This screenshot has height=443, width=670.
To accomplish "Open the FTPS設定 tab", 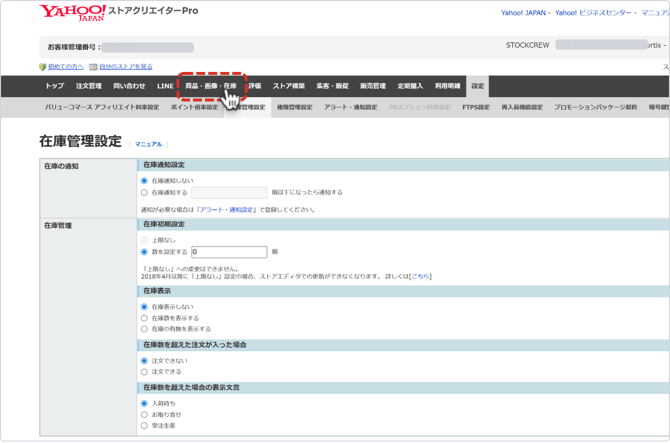I will (x=476, y=107).
